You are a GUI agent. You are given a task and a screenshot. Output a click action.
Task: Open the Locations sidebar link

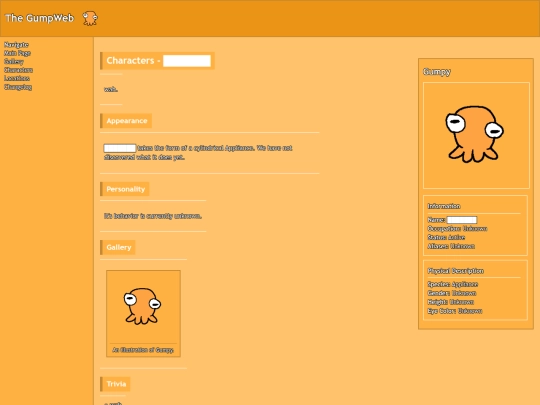(17, 79)
